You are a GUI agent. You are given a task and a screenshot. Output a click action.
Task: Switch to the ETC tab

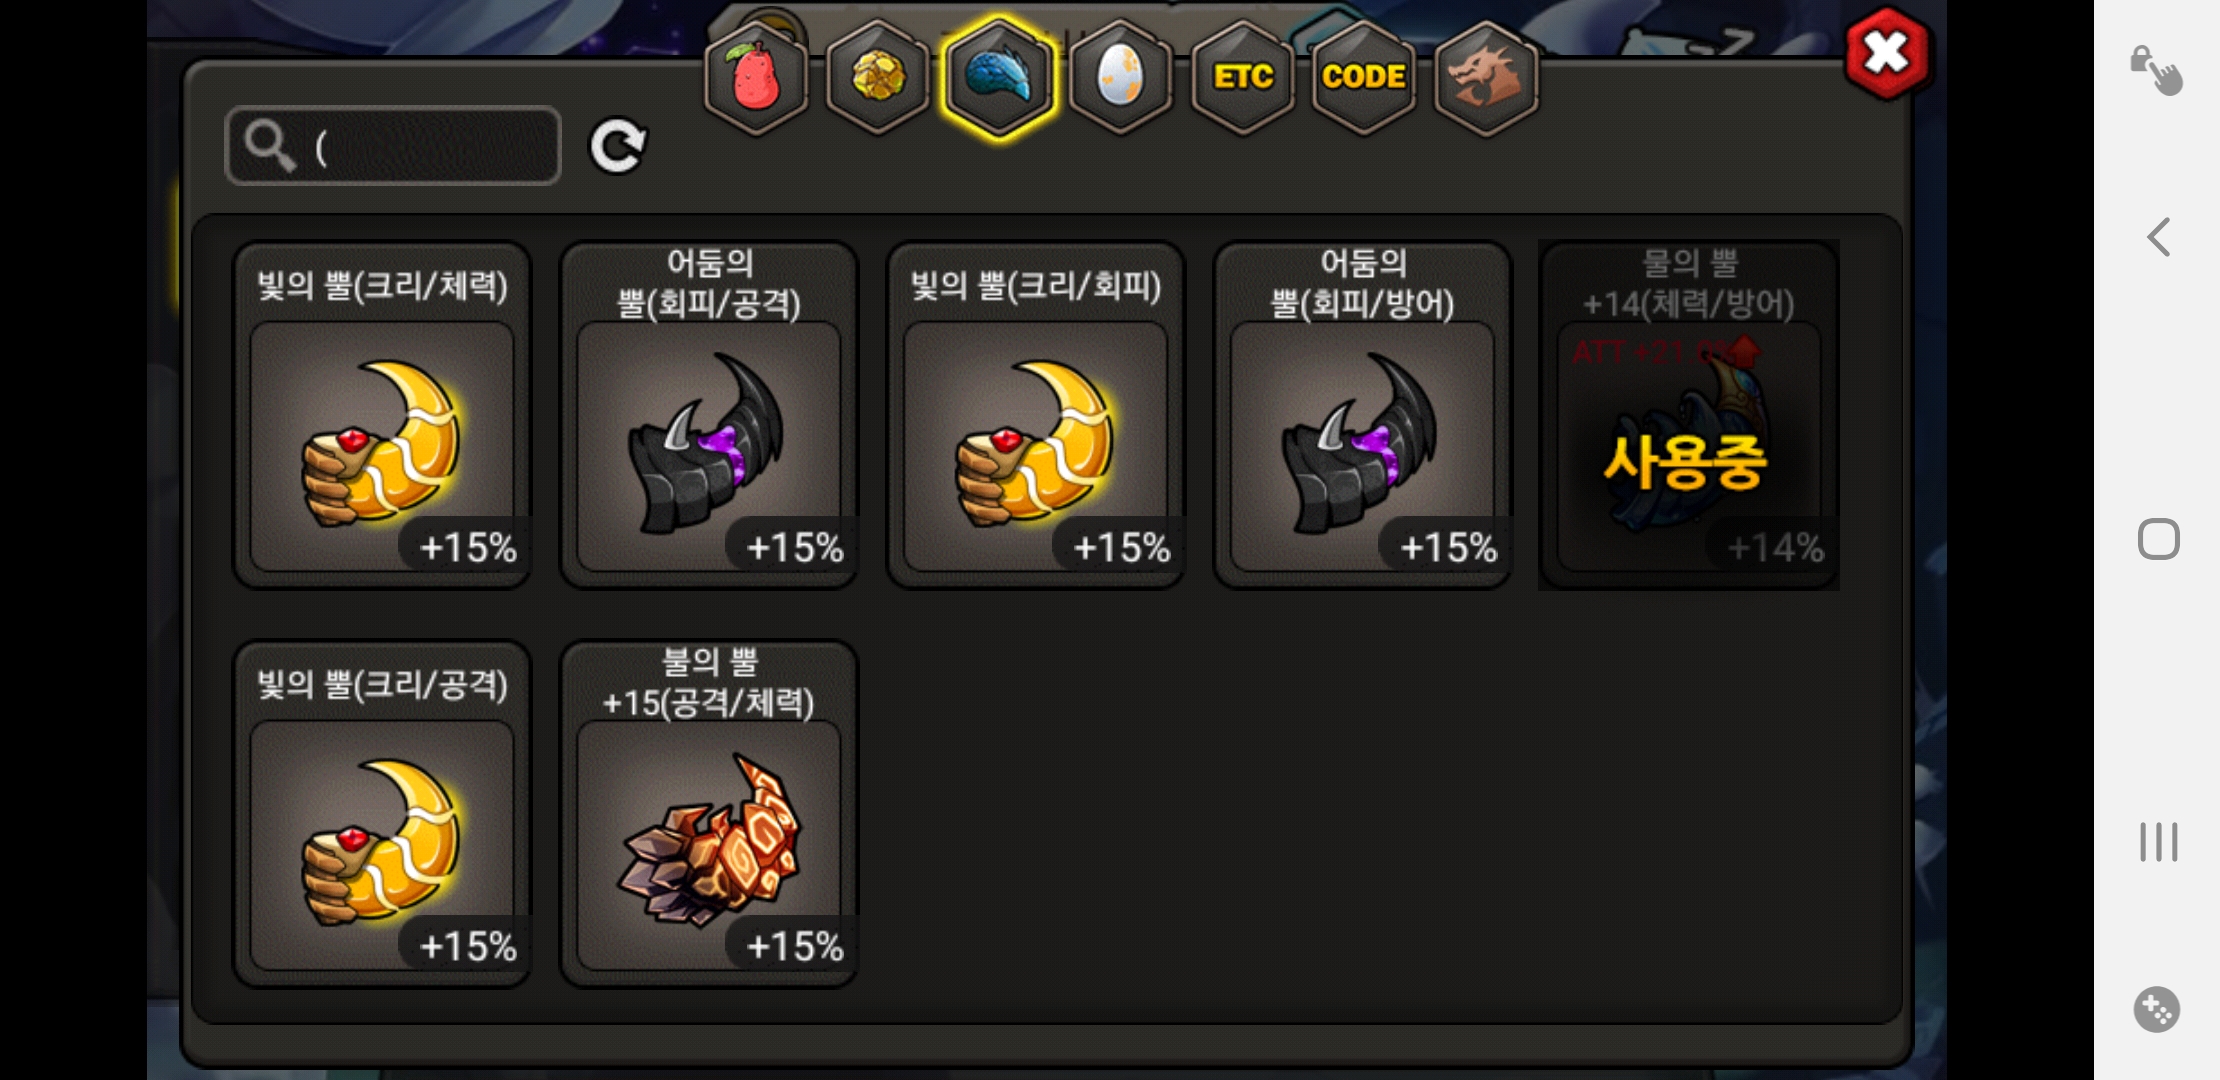tap(1243, 77)
